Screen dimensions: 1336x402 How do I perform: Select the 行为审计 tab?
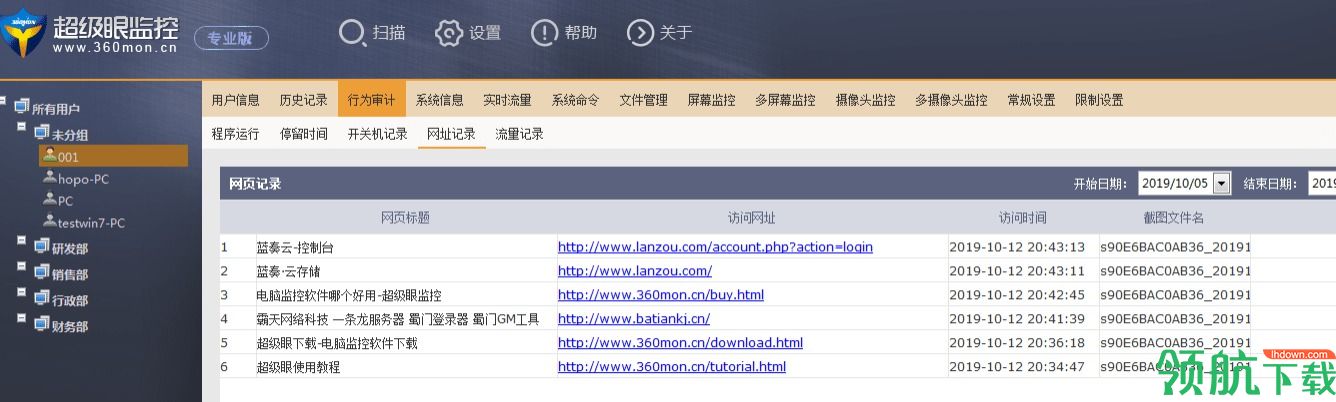pyautogui.click(x=372, y=100)
